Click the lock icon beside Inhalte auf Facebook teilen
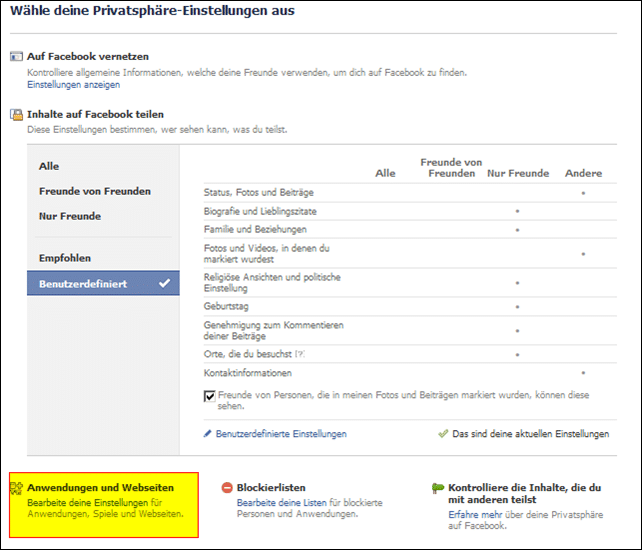Image resolution: width=642 pixels, height=550 pixels. tap(16, 115)
